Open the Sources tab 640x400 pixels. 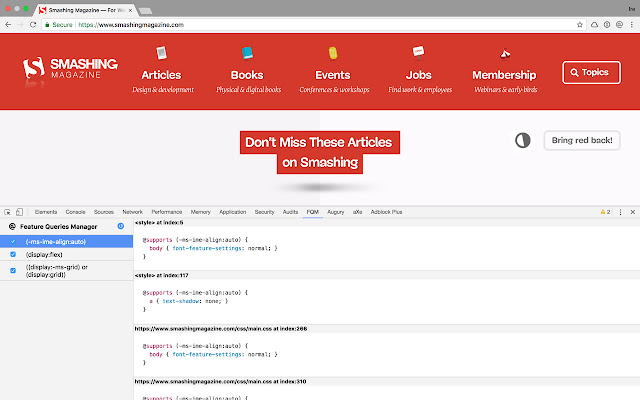(x=104, y=212)
